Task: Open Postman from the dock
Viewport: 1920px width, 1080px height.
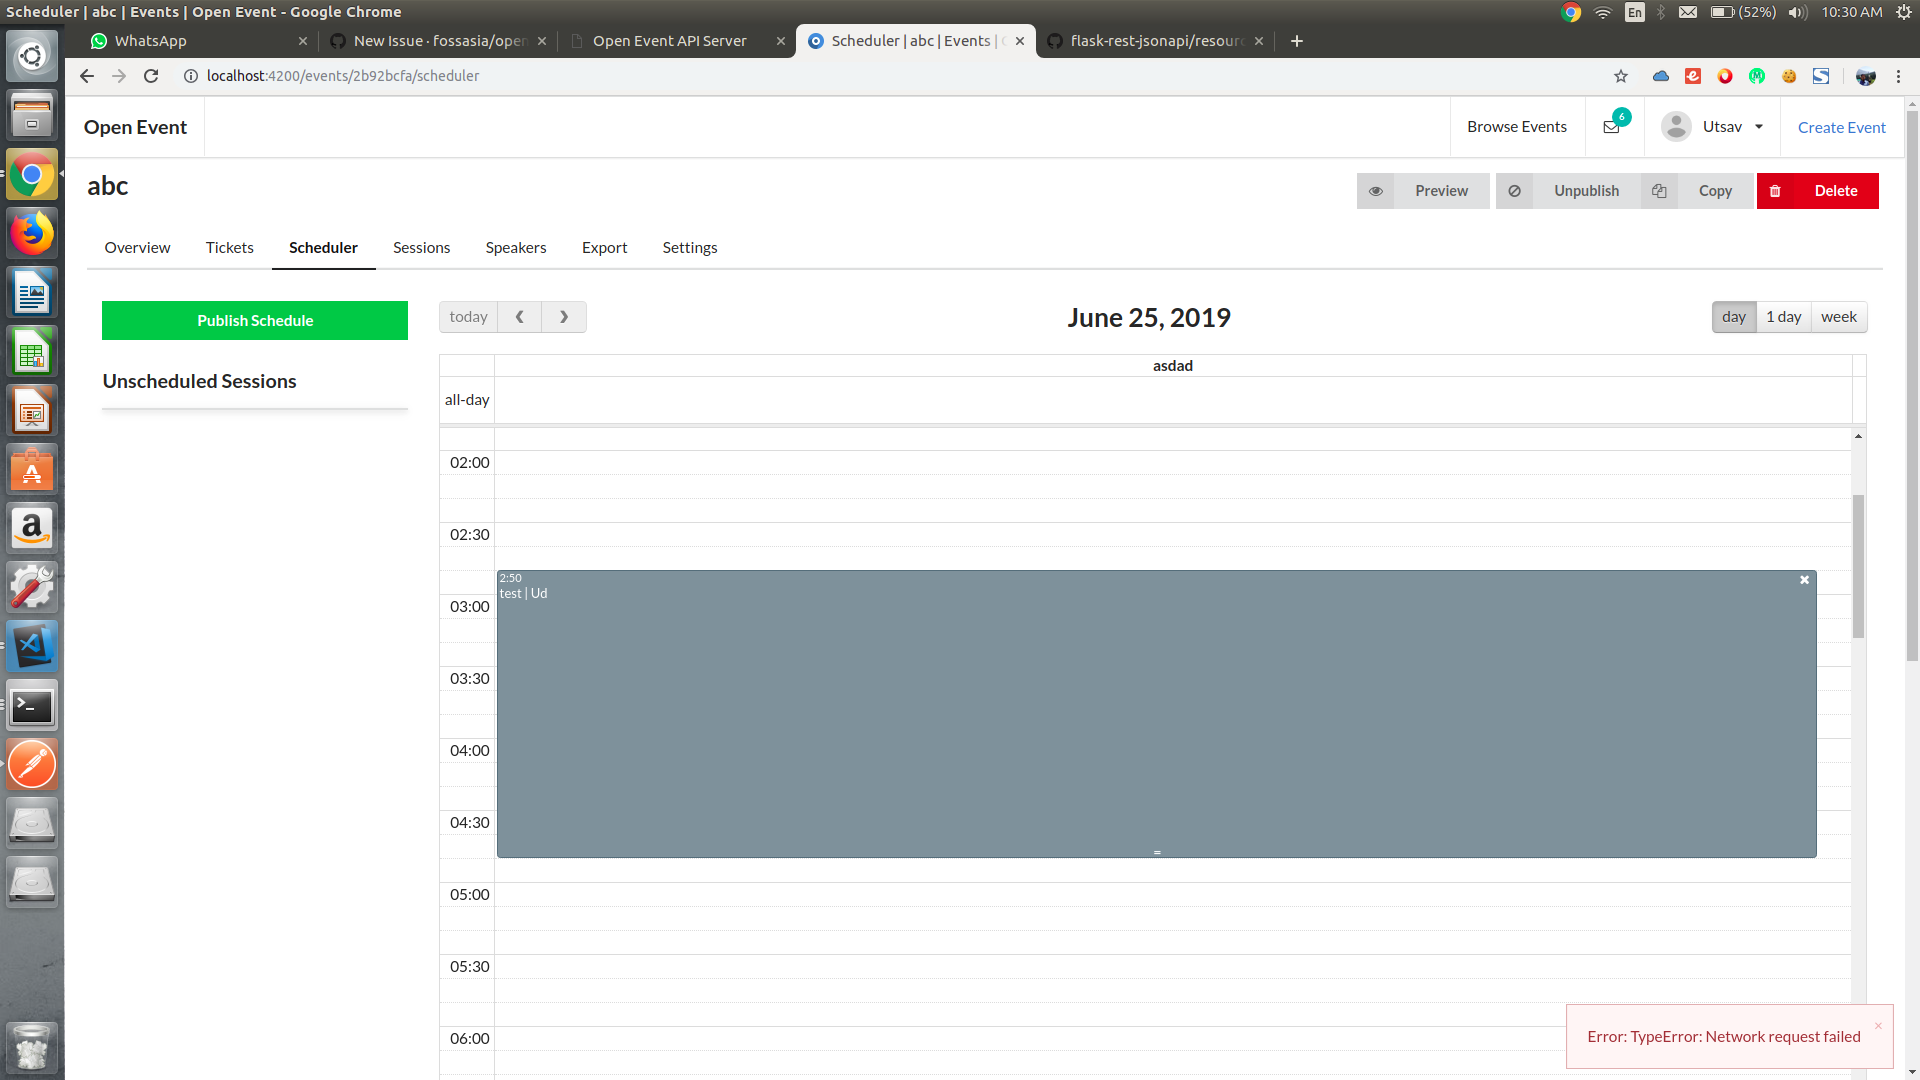Action: [x=32, y=765]
